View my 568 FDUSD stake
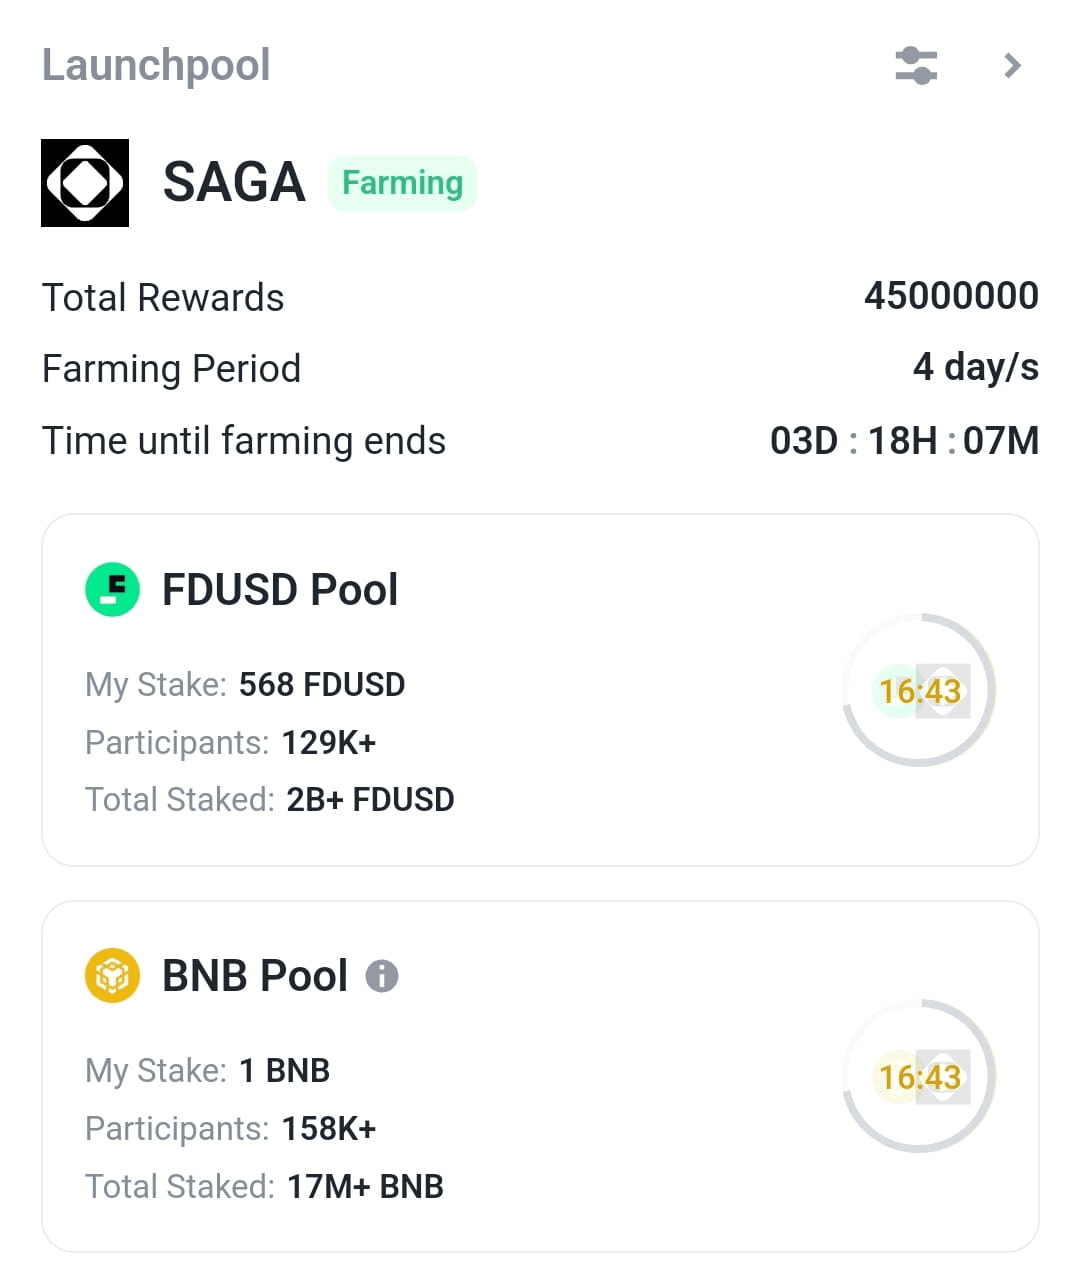 click(x=321, y=685)
